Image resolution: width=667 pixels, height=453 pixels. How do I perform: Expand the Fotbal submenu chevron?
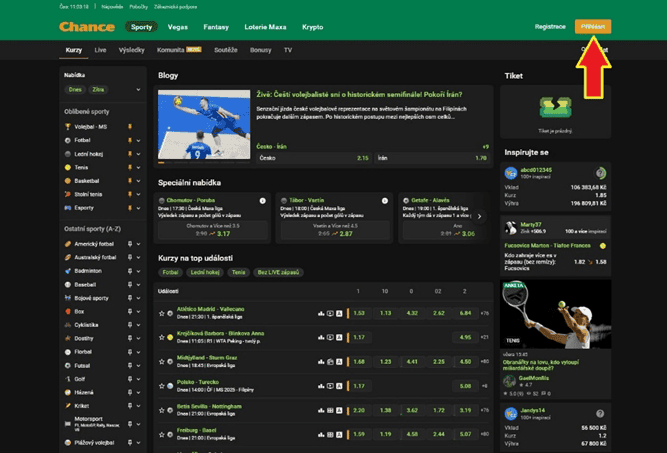point(138,140)
